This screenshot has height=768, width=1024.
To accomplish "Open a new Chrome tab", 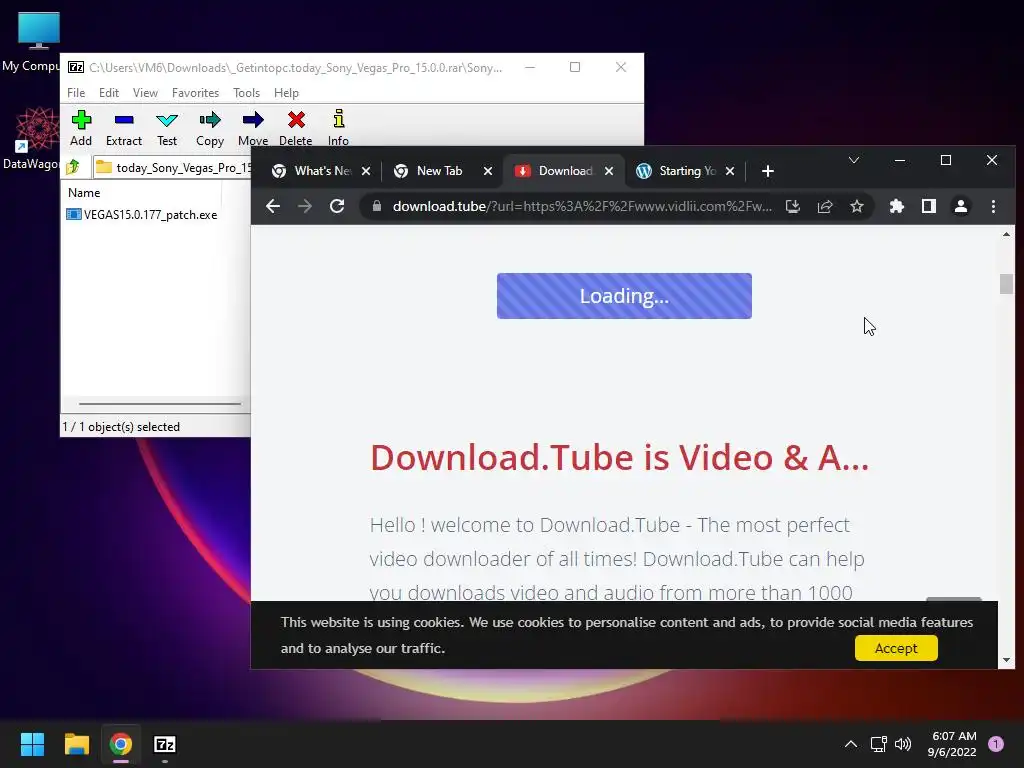I will point(768,171).
